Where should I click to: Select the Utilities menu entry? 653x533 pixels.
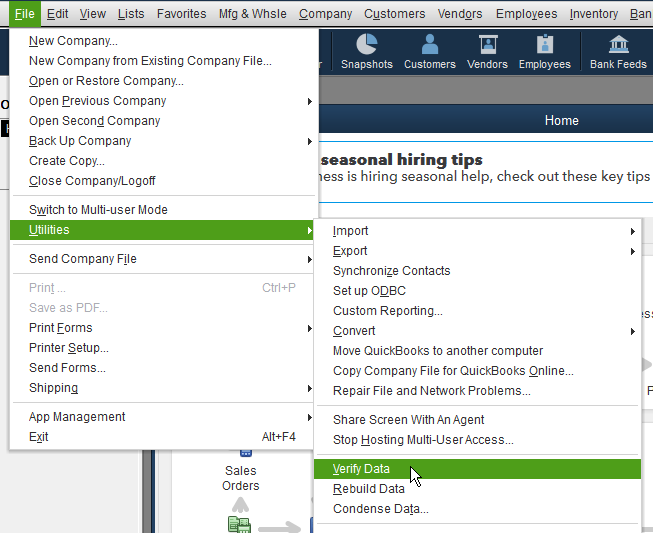tap(162, 230)
